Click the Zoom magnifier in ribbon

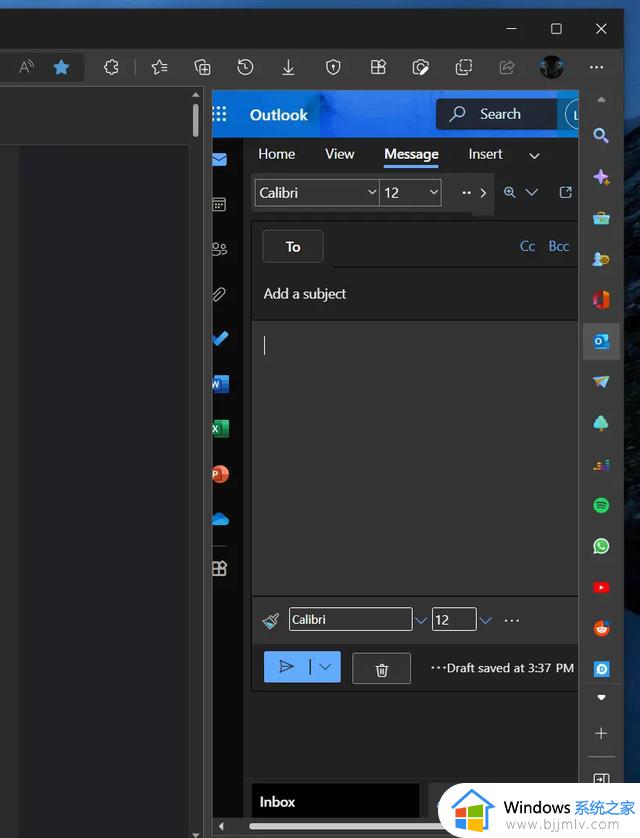510,192
